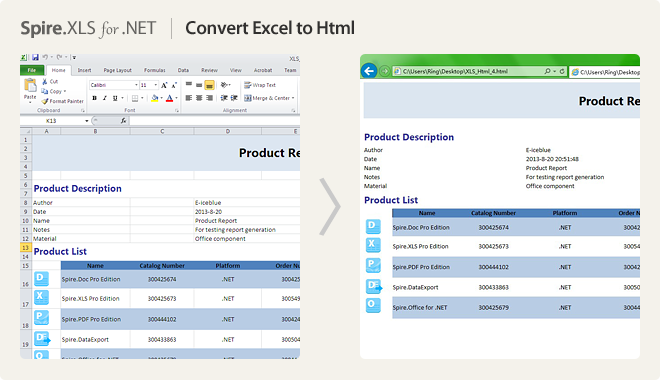Viewport: 660px width, 380px height.
Task: Click the Cut scissors button
Action: click(50, 81)
